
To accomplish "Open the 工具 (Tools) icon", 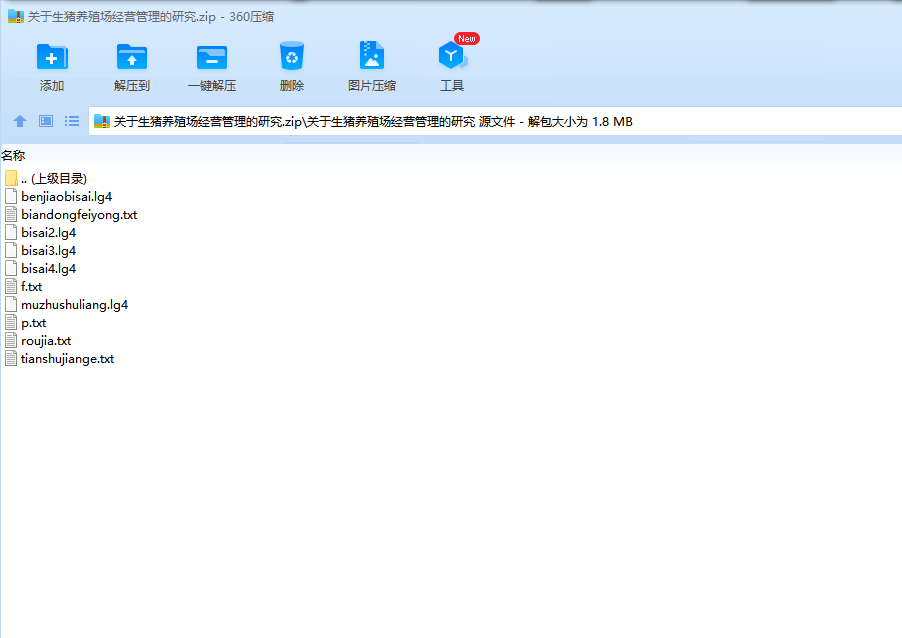I will tap(452, 55).
